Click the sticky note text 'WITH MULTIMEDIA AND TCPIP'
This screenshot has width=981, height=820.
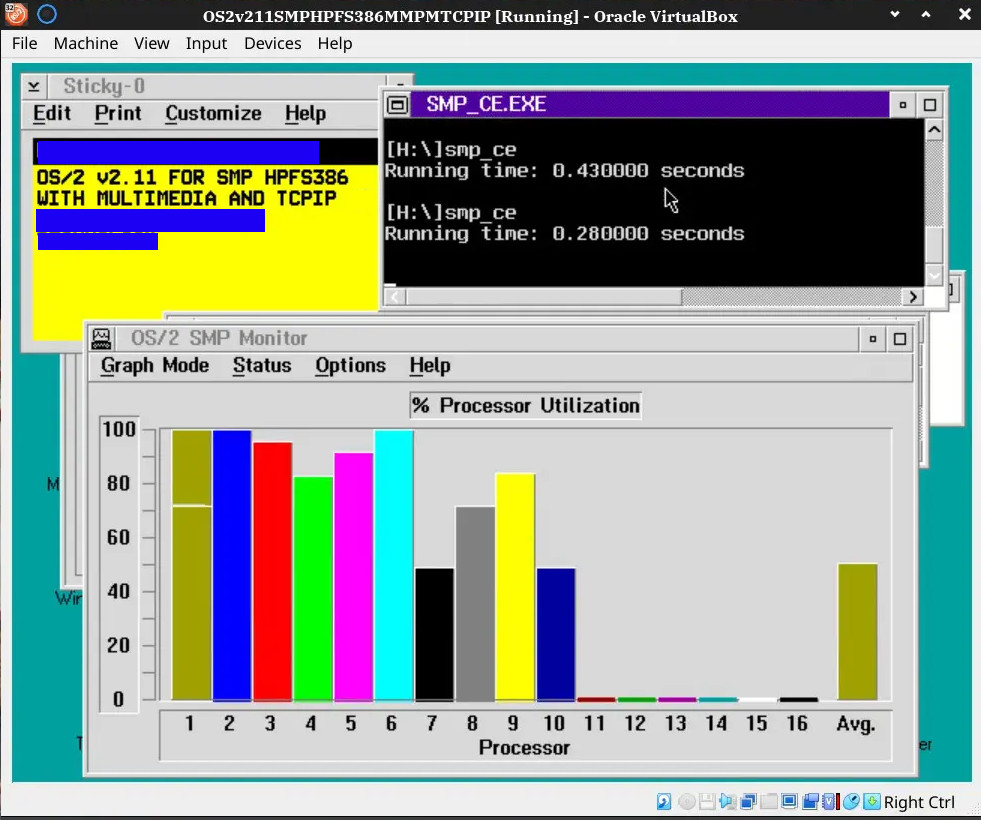(186, 198)
